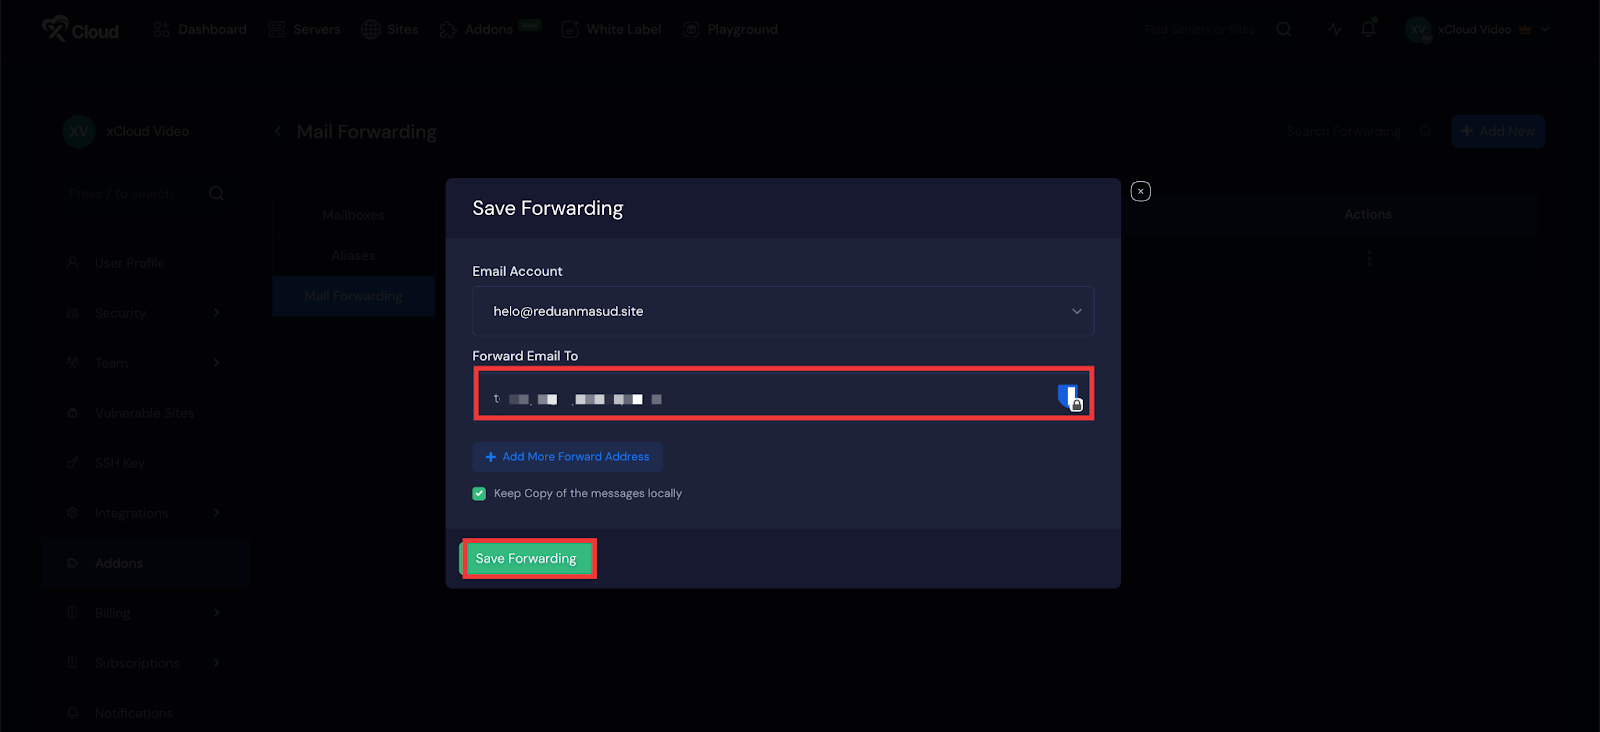Click the search magnifier in top bar

[x=1284, y=30]
